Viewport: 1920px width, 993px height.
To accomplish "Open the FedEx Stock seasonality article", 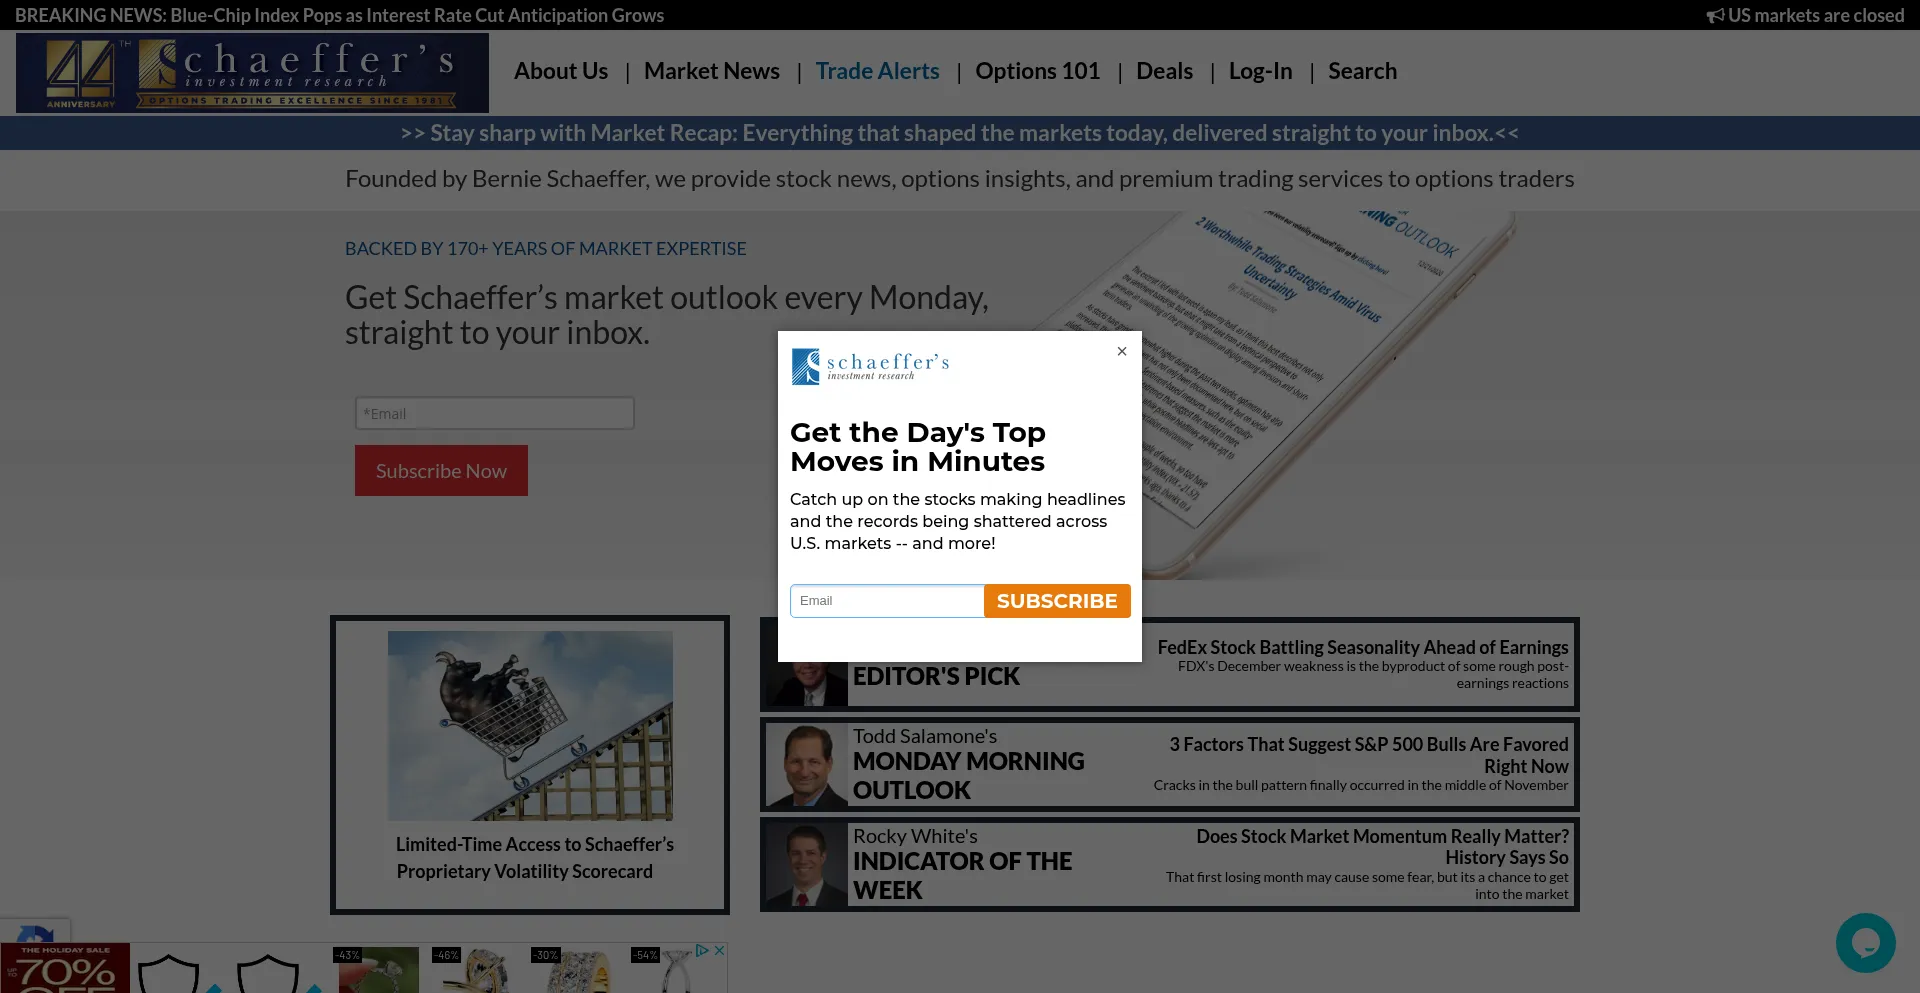I will coord(1362,648).
